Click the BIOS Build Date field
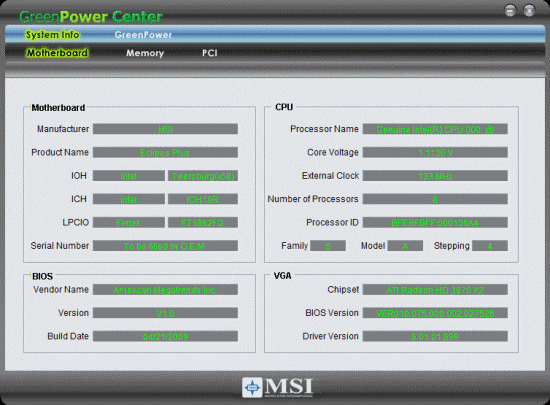This screenshot has height=405, width=550. (165, 336)
